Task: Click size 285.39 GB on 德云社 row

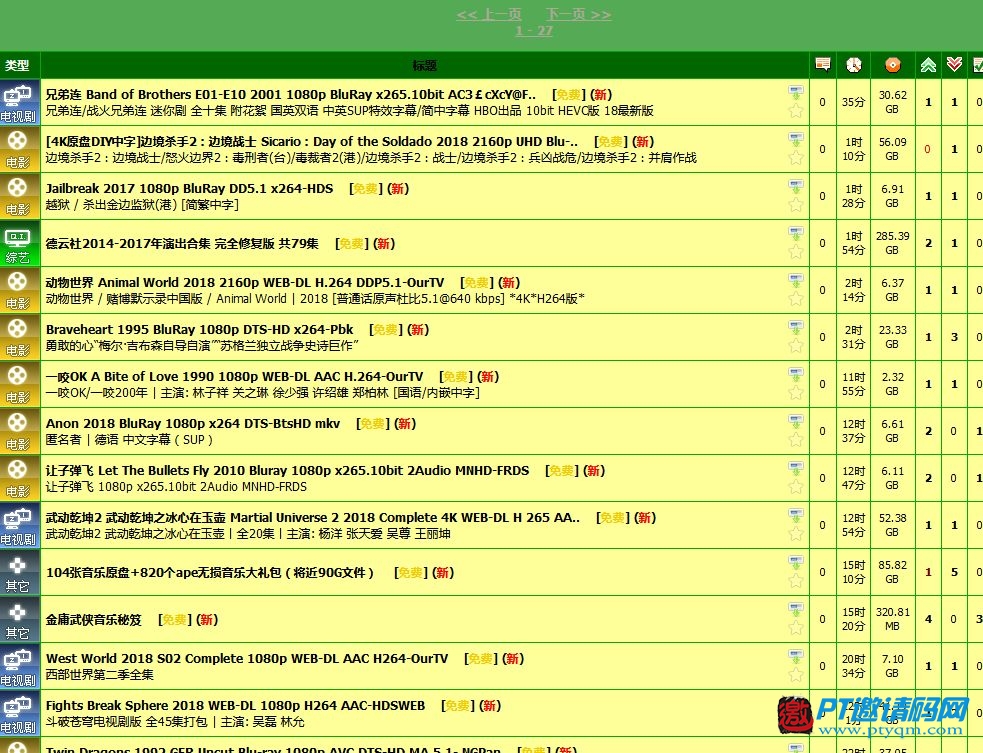Action: pyautogui.click(x=893, y=243)
